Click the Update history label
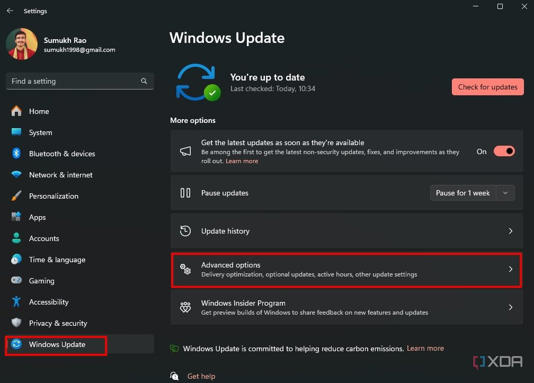Screen dimensions: 534x383 (x=225, y=231)
